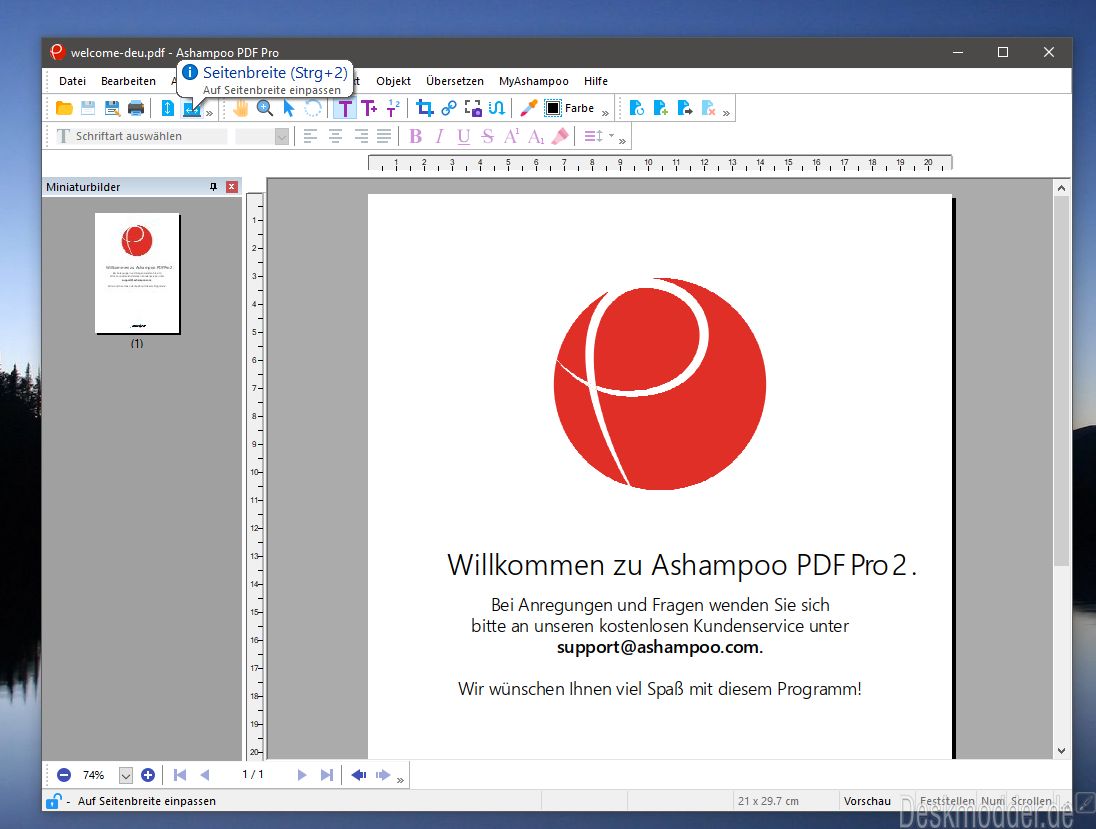Align text right
This screenshot has width=1096, height=829.
361,136
